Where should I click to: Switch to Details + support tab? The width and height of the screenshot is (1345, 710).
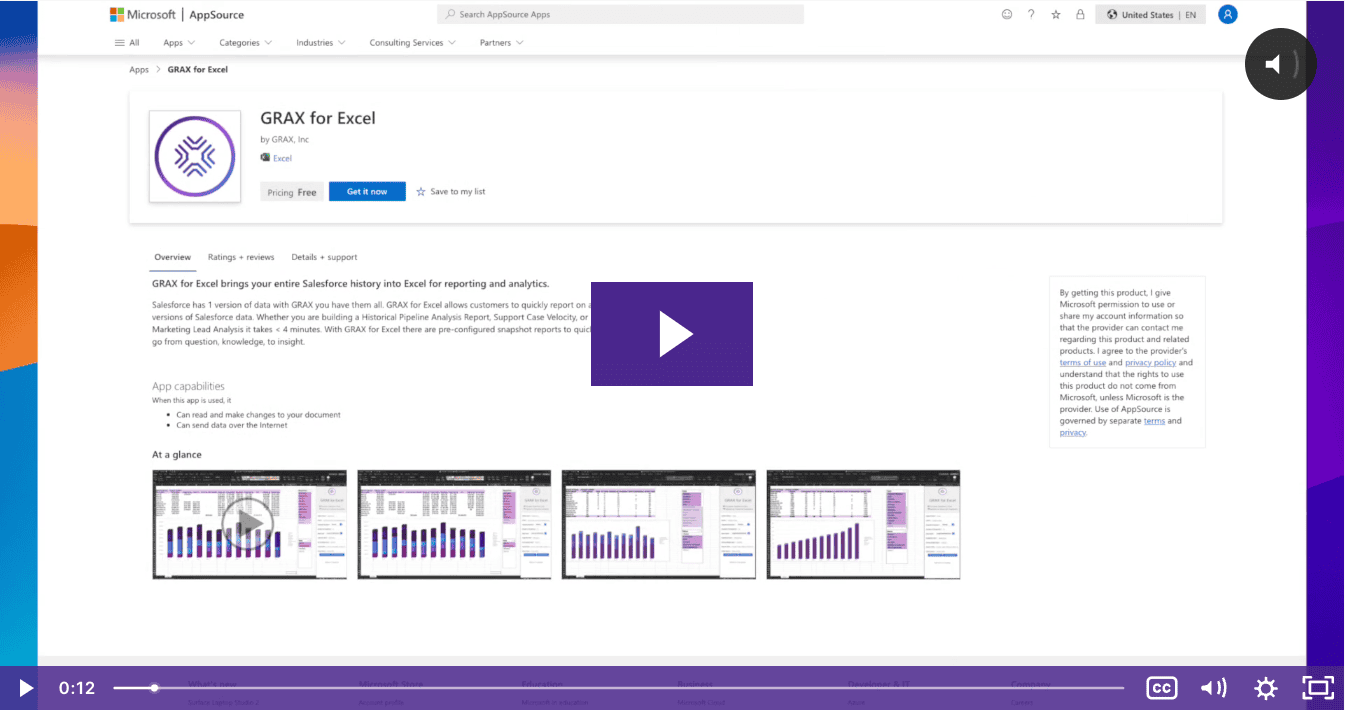(x=324, y=257)
